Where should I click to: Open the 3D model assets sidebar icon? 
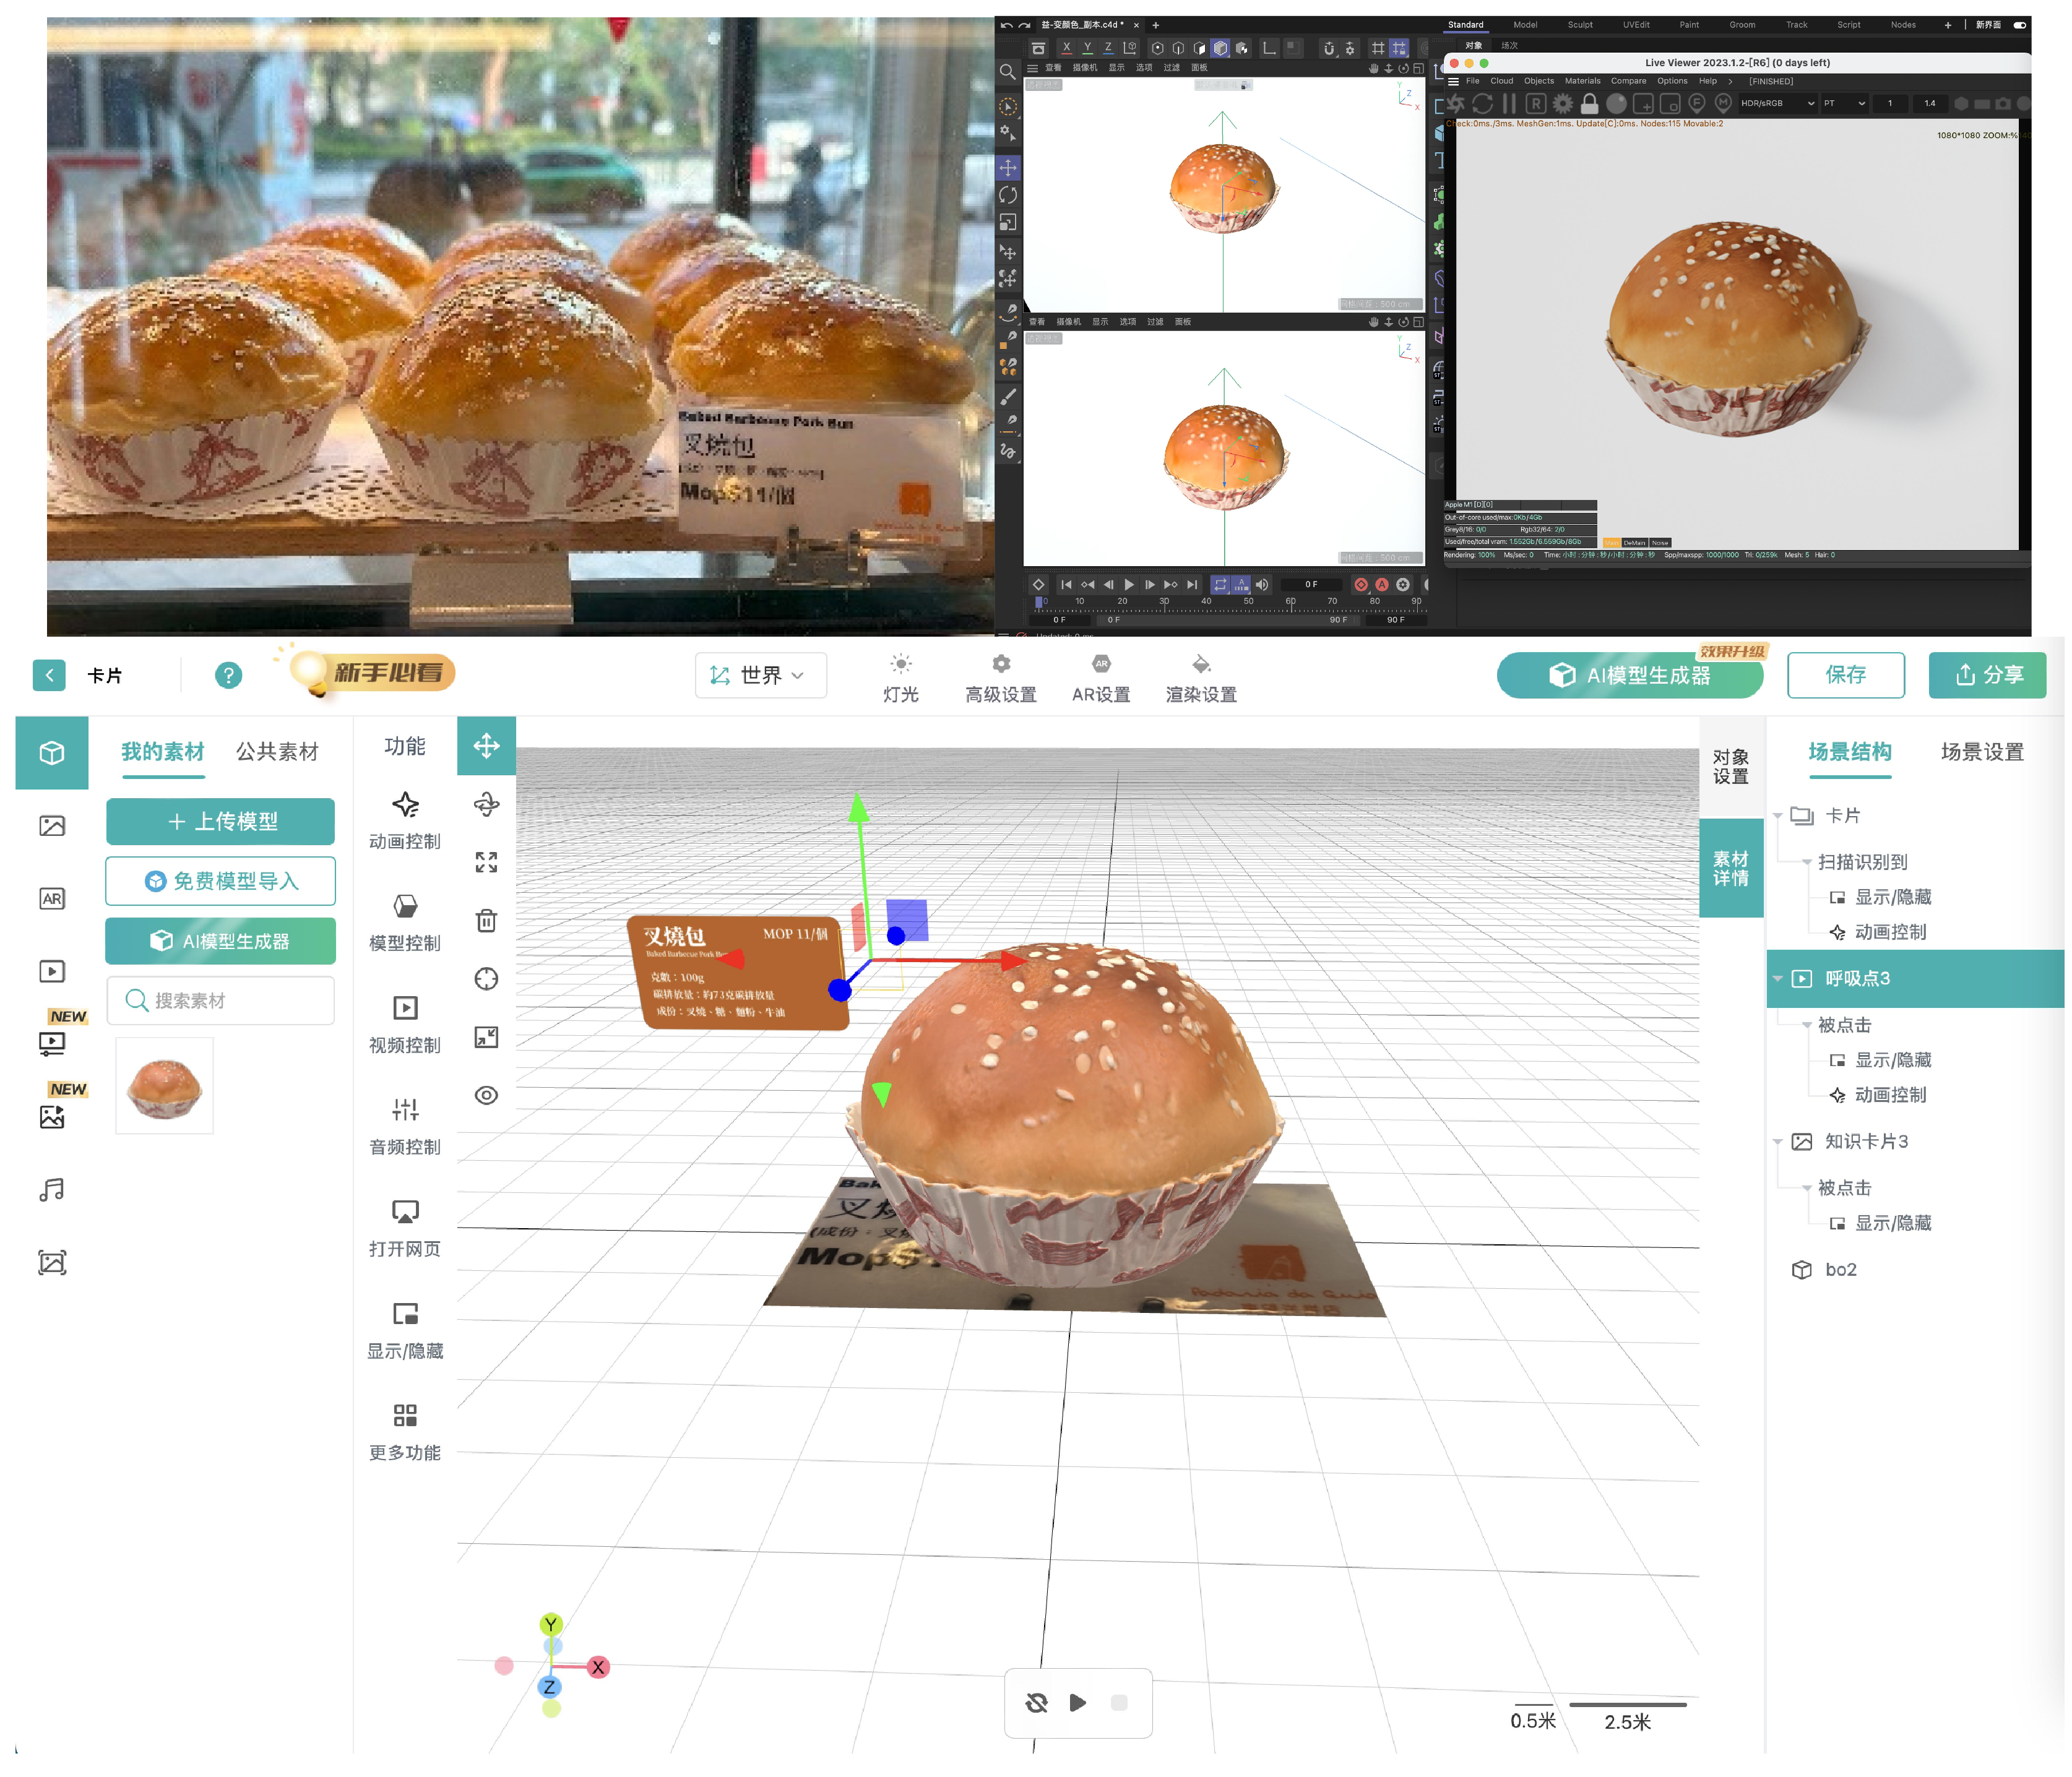coord(52,753)
